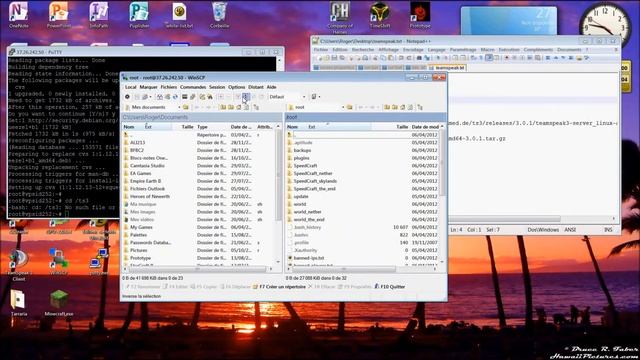
Task: Launch the Minecraft desktop icon
Action: [x=59, y=303]
